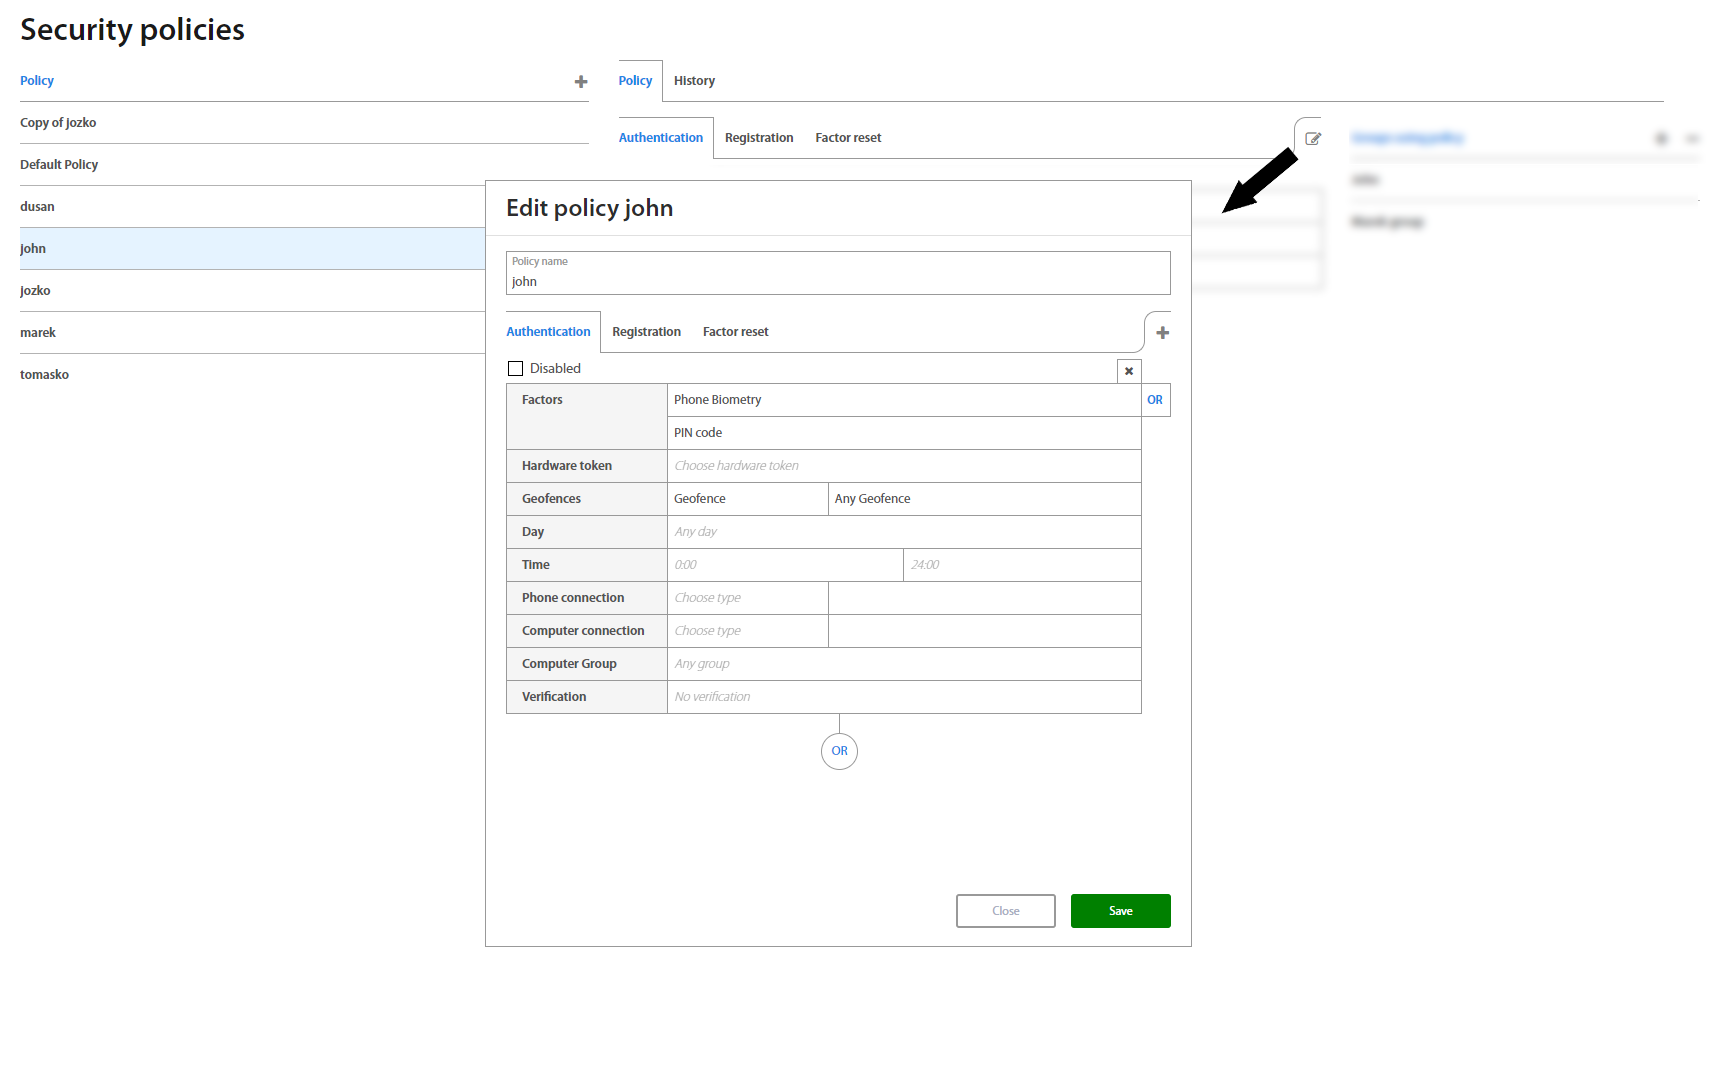1720x1080 pixels.
Task: Add alternative rule with circular OR button
Action: 839,751
